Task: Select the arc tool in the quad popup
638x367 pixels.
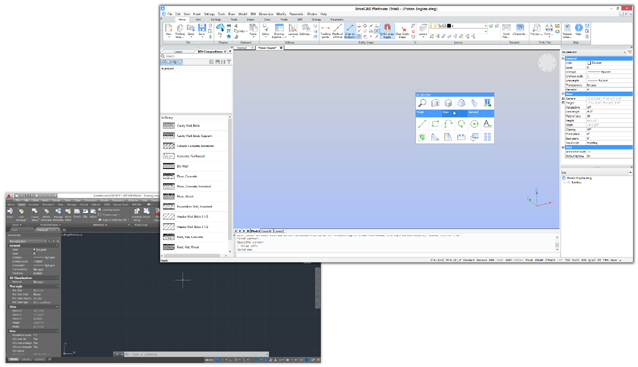Action: pos(448,124)
